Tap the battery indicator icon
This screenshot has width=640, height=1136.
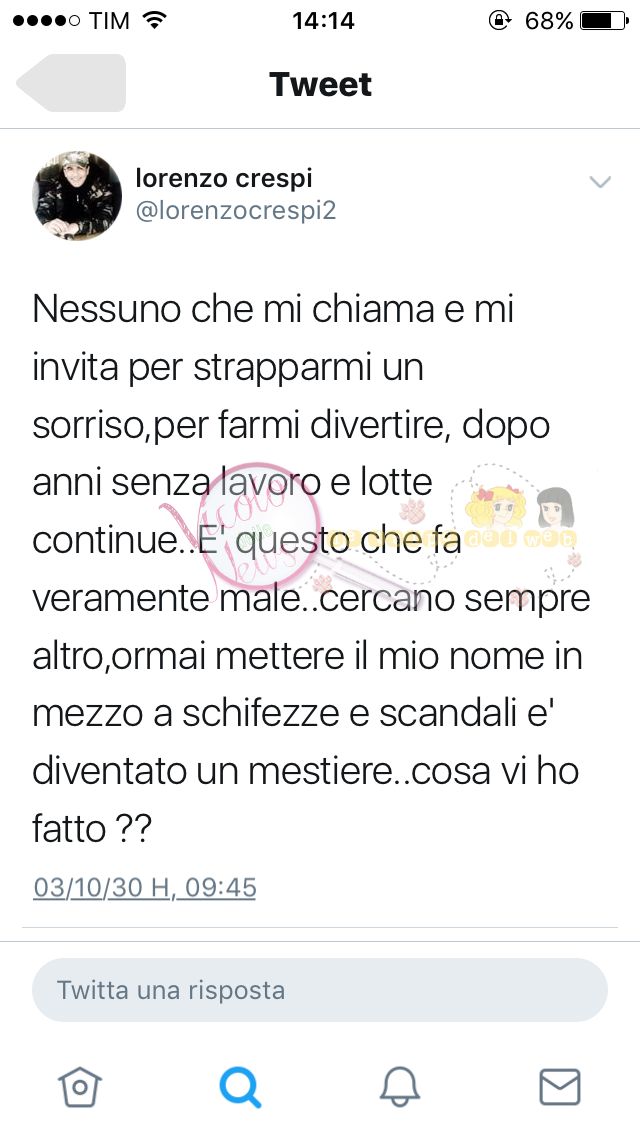point(604,21)
